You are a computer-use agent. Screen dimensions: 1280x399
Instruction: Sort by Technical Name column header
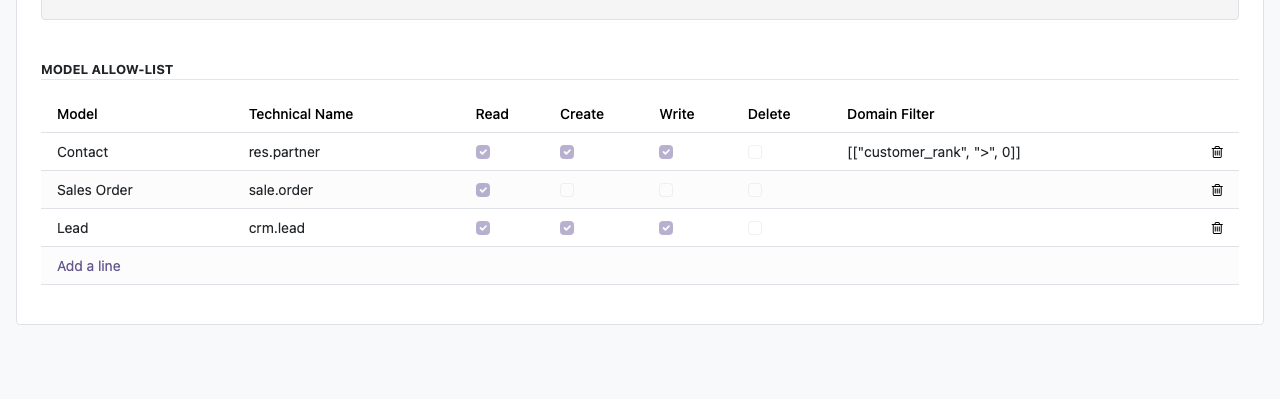pyautogui.click(x=301, y=114)
